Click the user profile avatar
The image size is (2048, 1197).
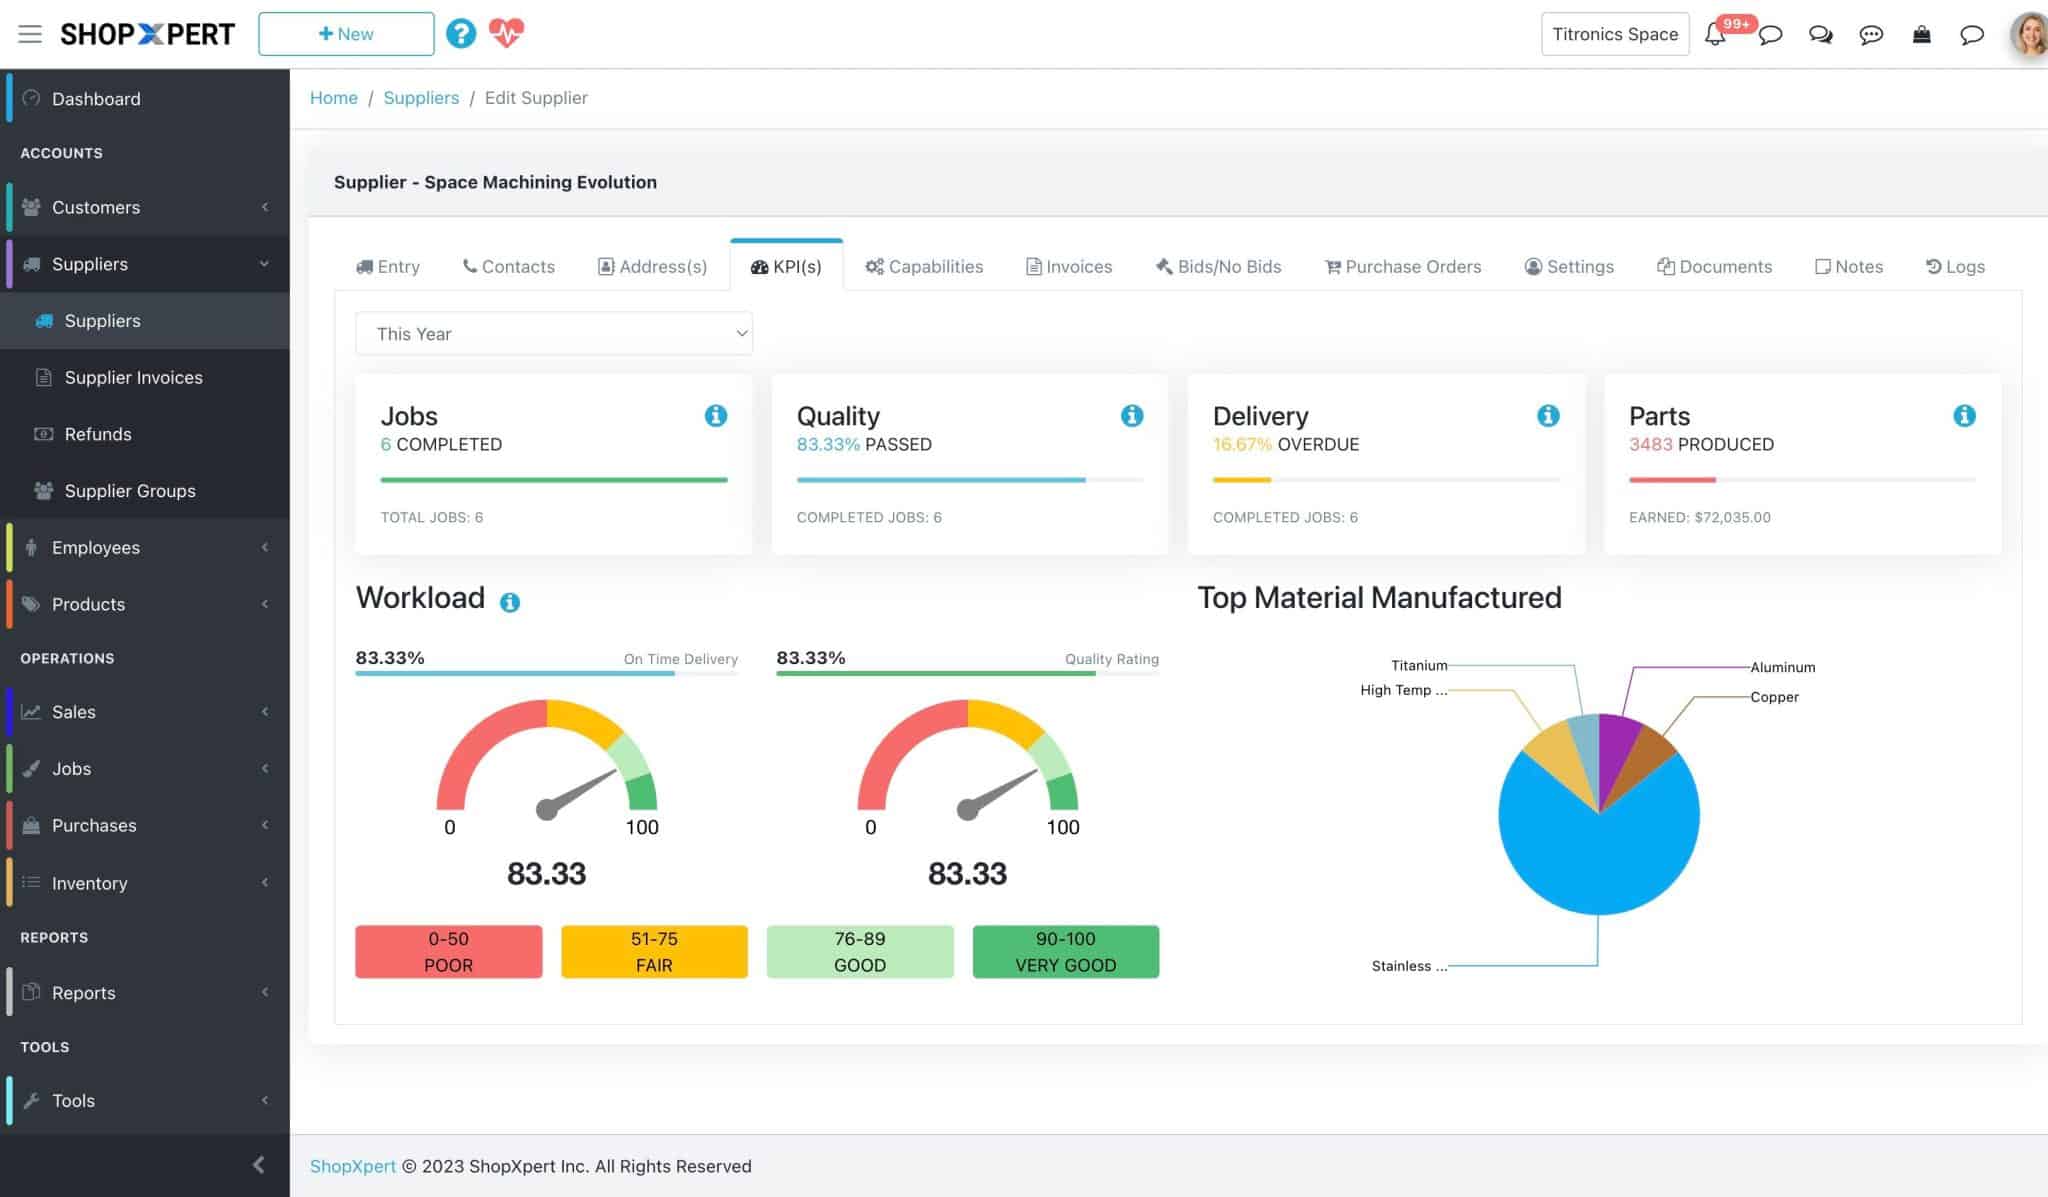(2028, 34)
